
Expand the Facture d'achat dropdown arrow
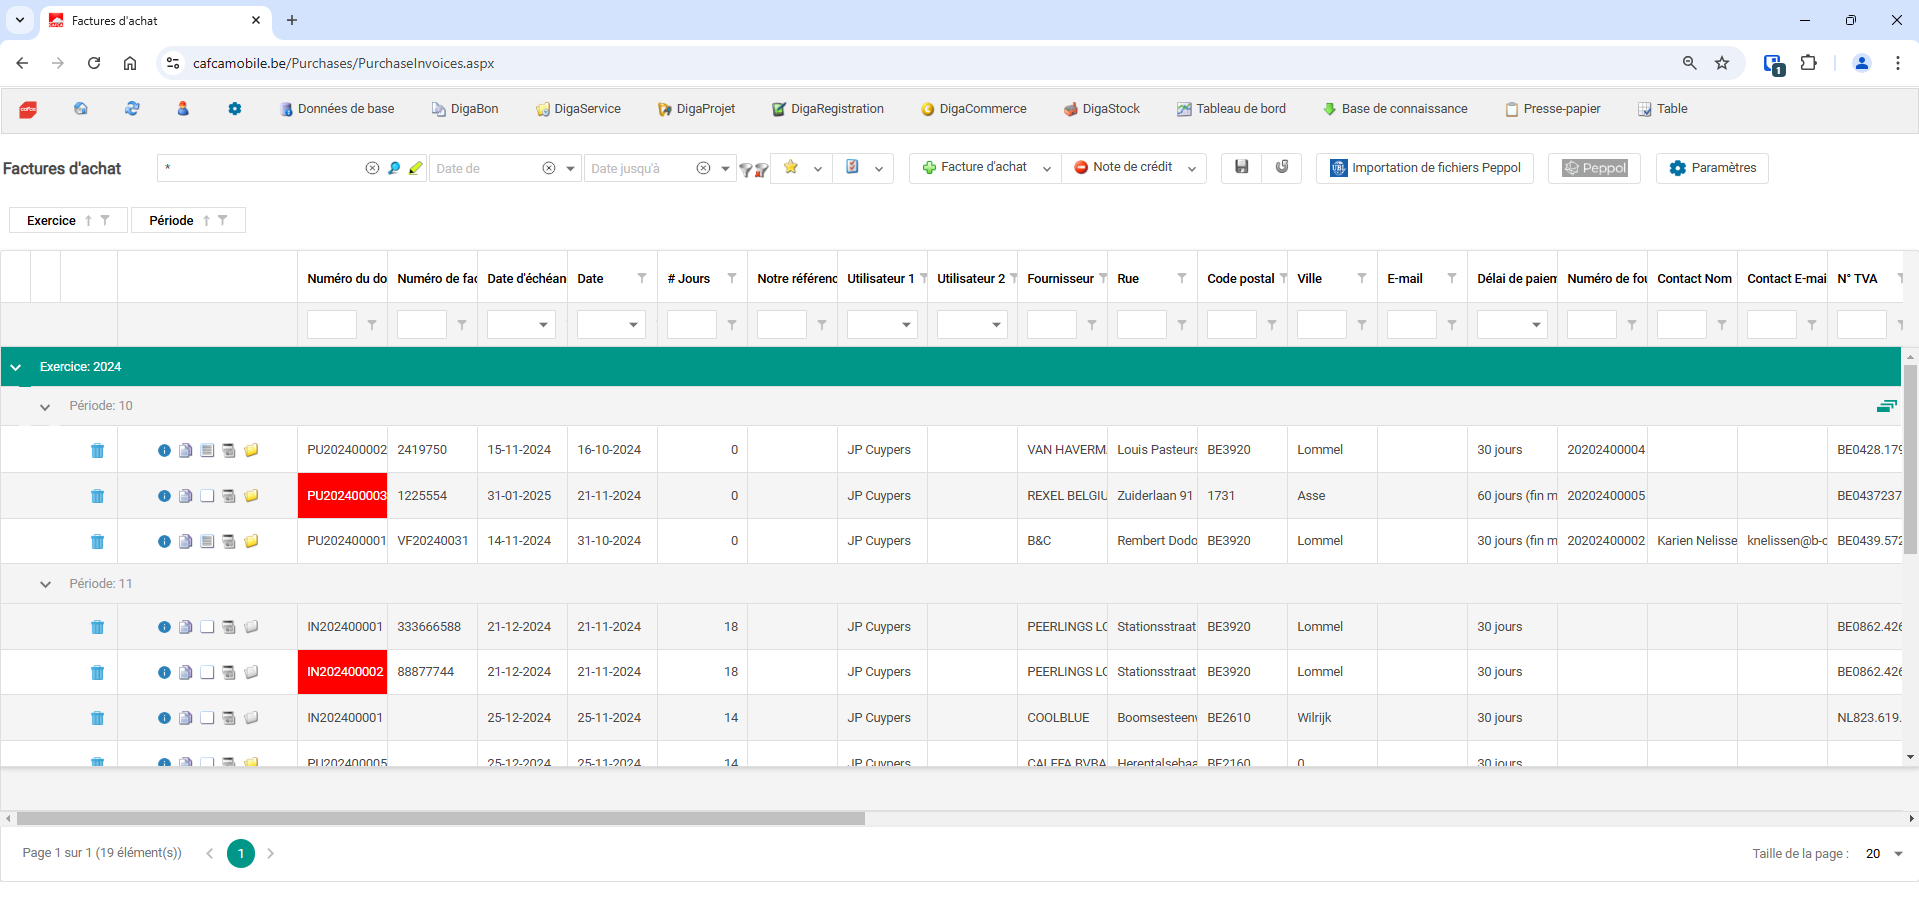(1047, 169)
